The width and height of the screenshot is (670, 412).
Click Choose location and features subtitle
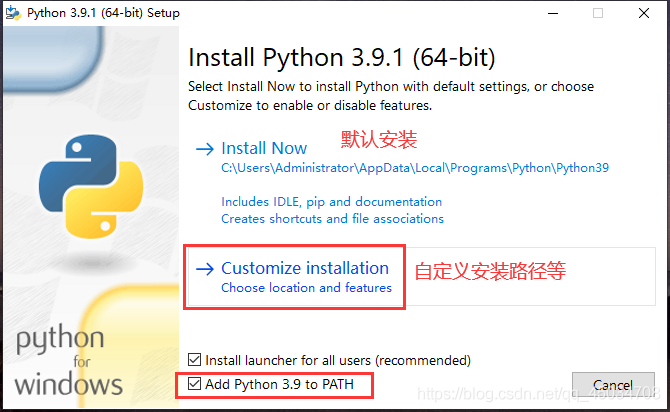click(306, 288)
